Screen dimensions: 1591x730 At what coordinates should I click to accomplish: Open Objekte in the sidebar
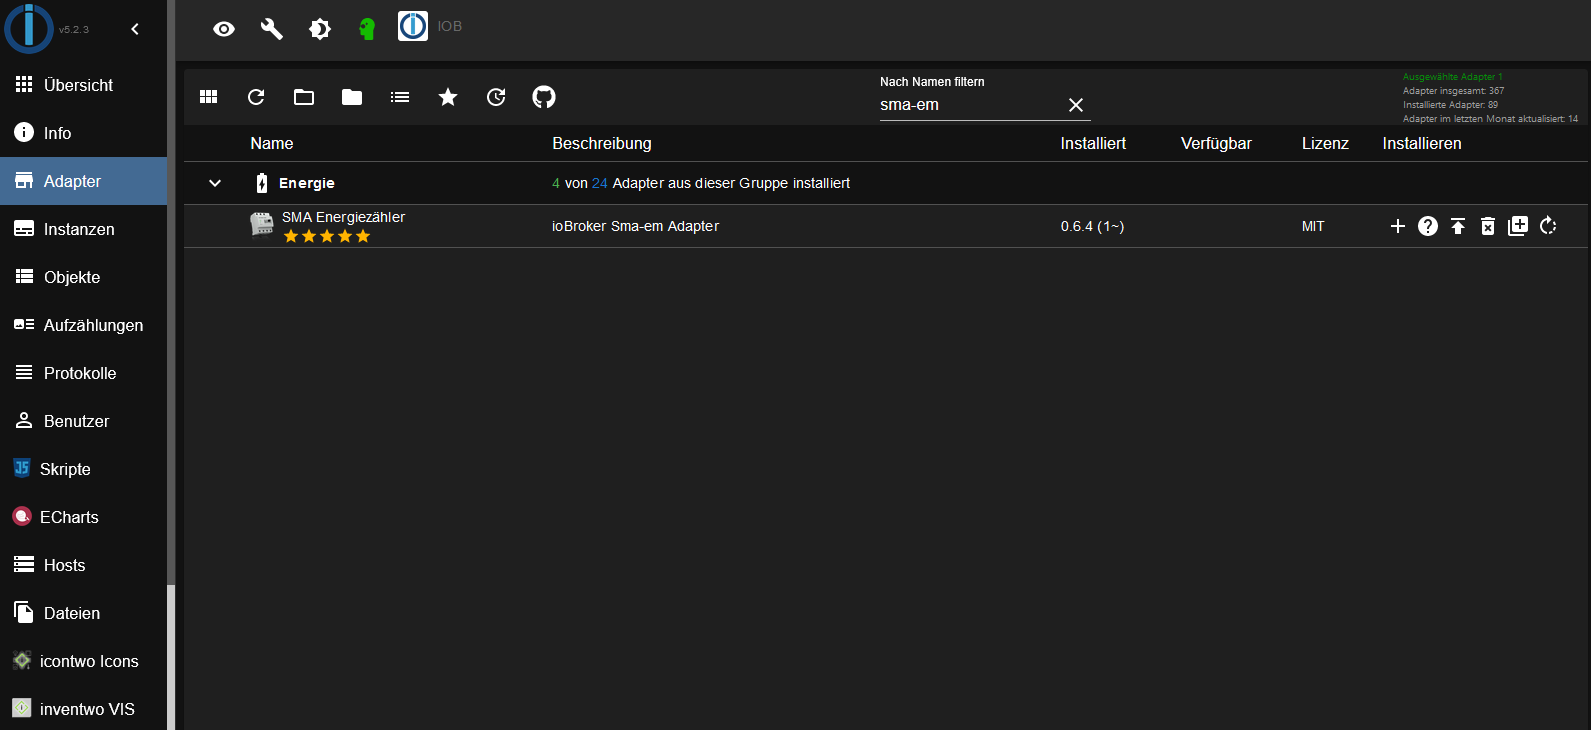[x=84, y=277]
